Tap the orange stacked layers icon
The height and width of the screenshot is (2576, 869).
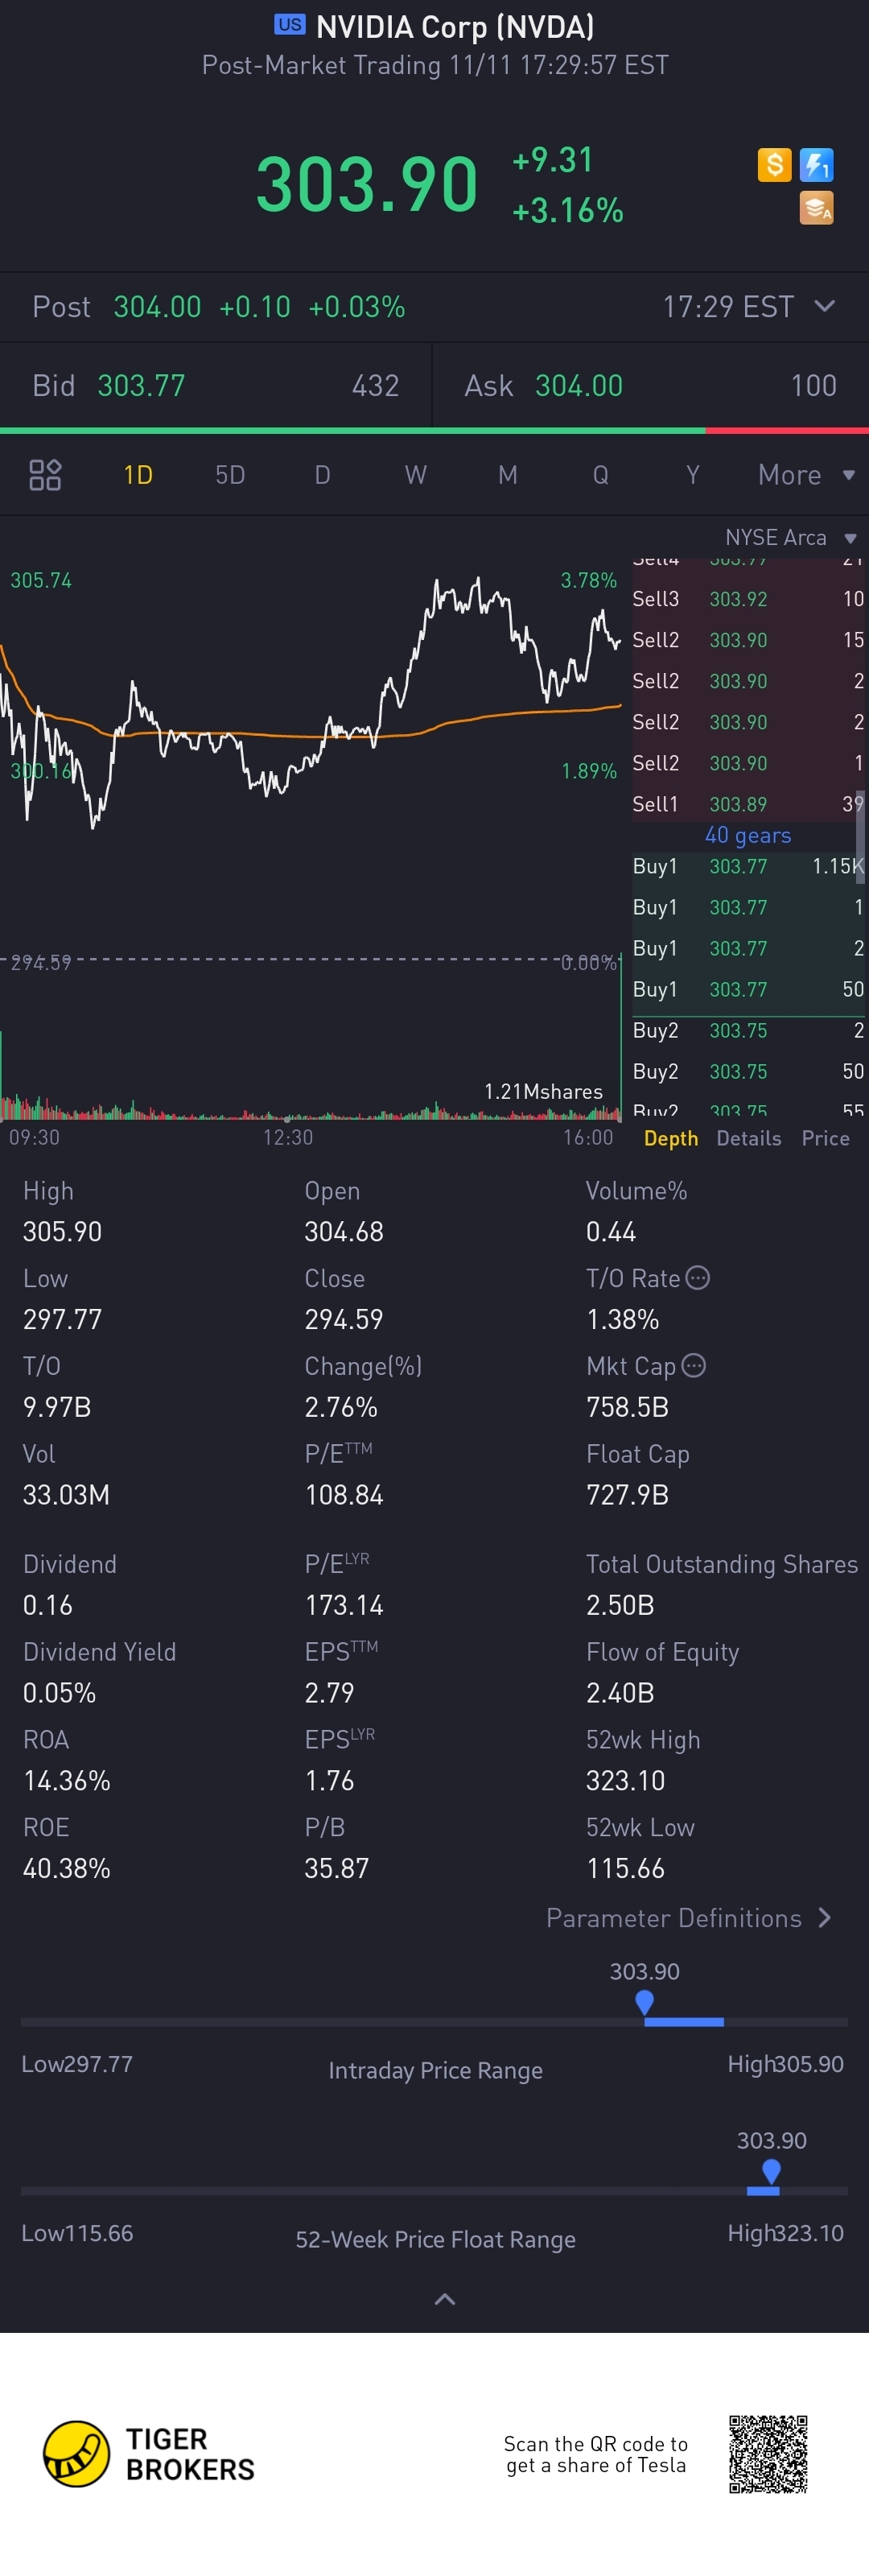816,208
